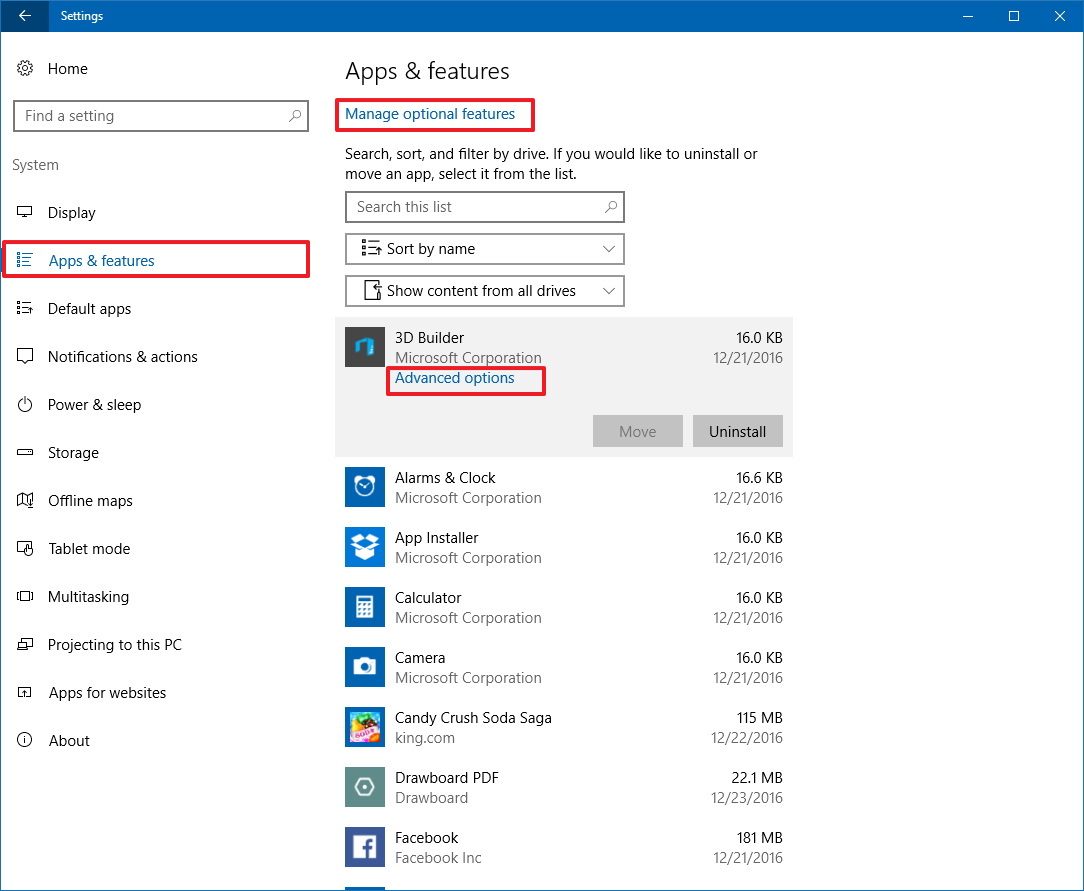Image resolution: width=1084 pixels, height=891 pixels.
Task: Uninstall 3D Builder
Action: click(737, 431)
